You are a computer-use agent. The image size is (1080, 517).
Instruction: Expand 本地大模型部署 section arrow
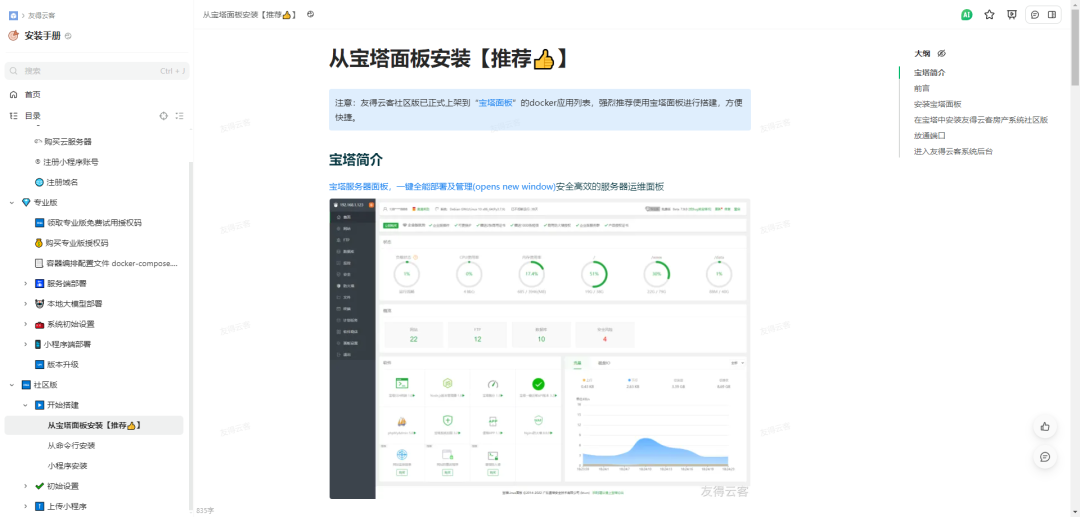pos(25,304)
